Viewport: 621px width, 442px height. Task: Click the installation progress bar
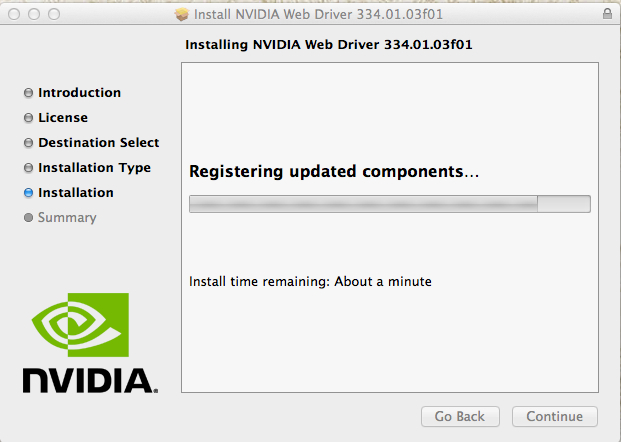[390, 204]
